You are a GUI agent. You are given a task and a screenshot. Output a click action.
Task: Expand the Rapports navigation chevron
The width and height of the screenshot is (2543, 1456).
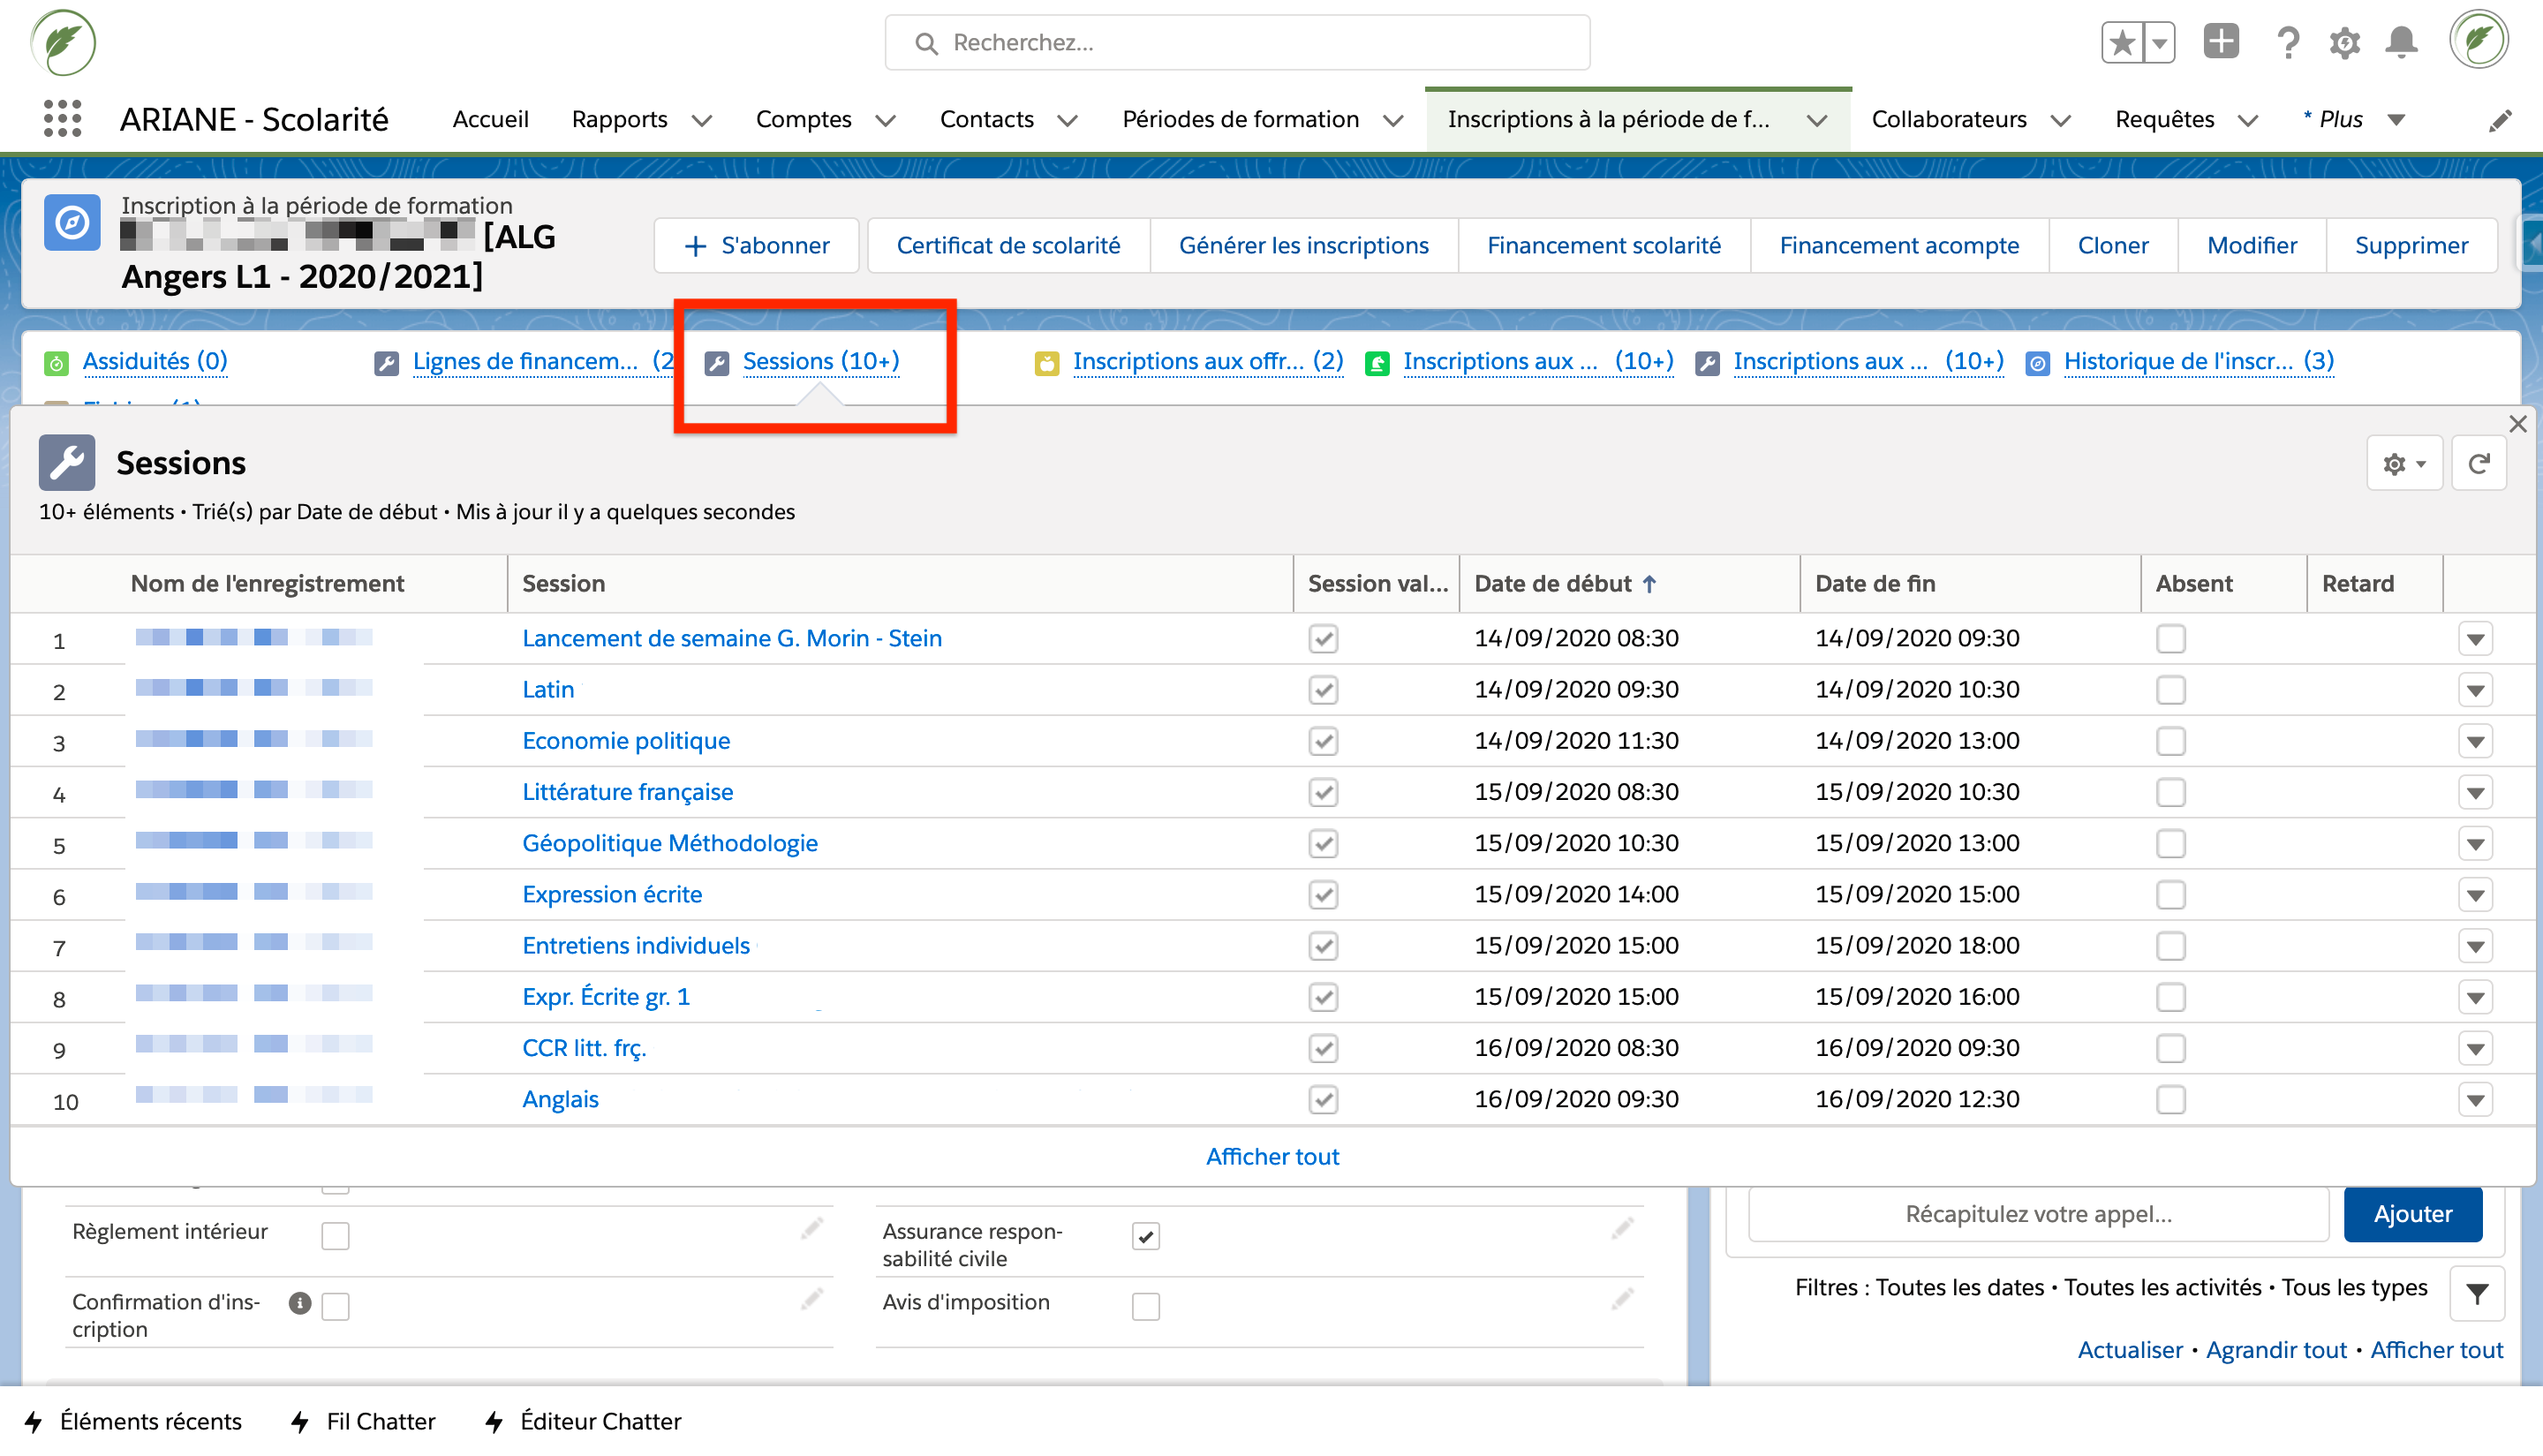pyautogui.click(x=702, y=120)
